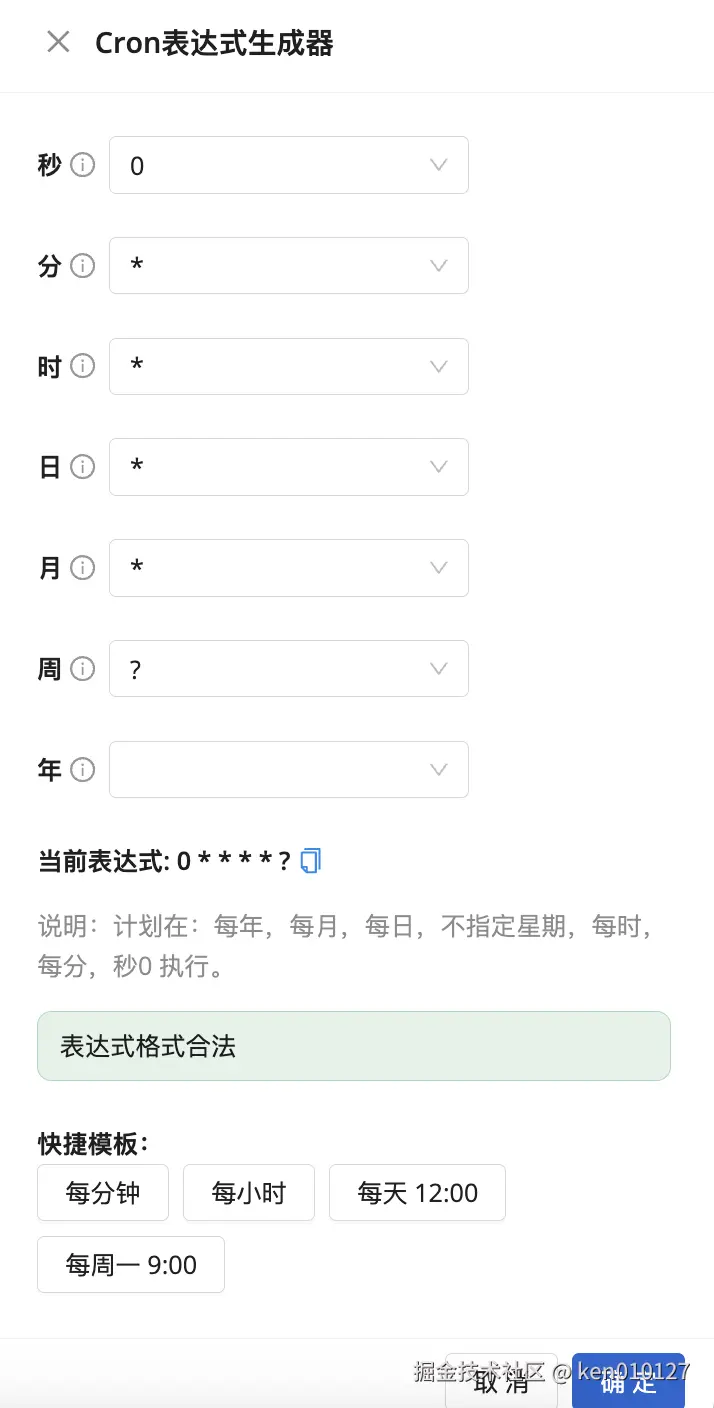The height and width of the screenshot is (1408, 714).
Task: Select the 每小时 template
Action: point(248,1192)
